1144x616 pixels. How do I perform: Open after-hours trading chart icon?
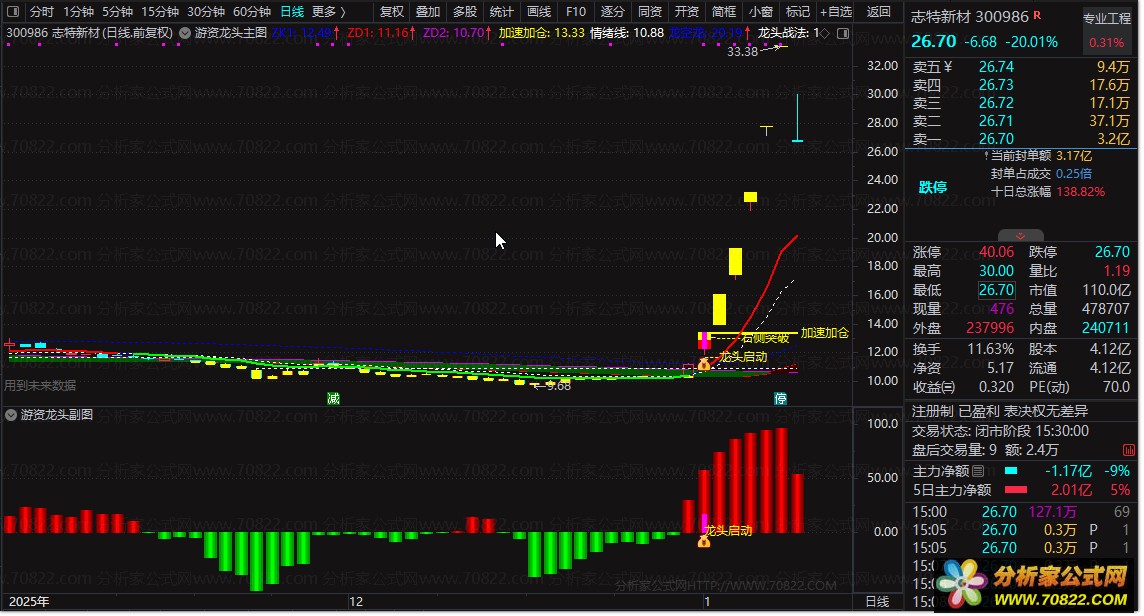tap(1128, 450)
